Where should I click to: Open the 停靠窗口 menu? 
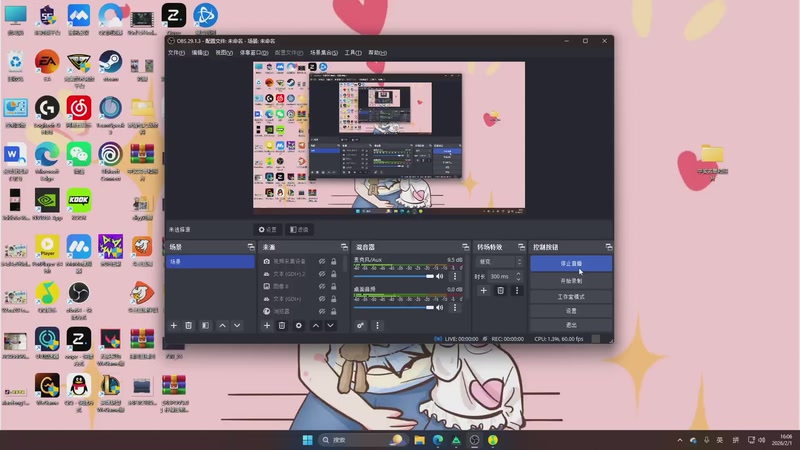(254, 53)
